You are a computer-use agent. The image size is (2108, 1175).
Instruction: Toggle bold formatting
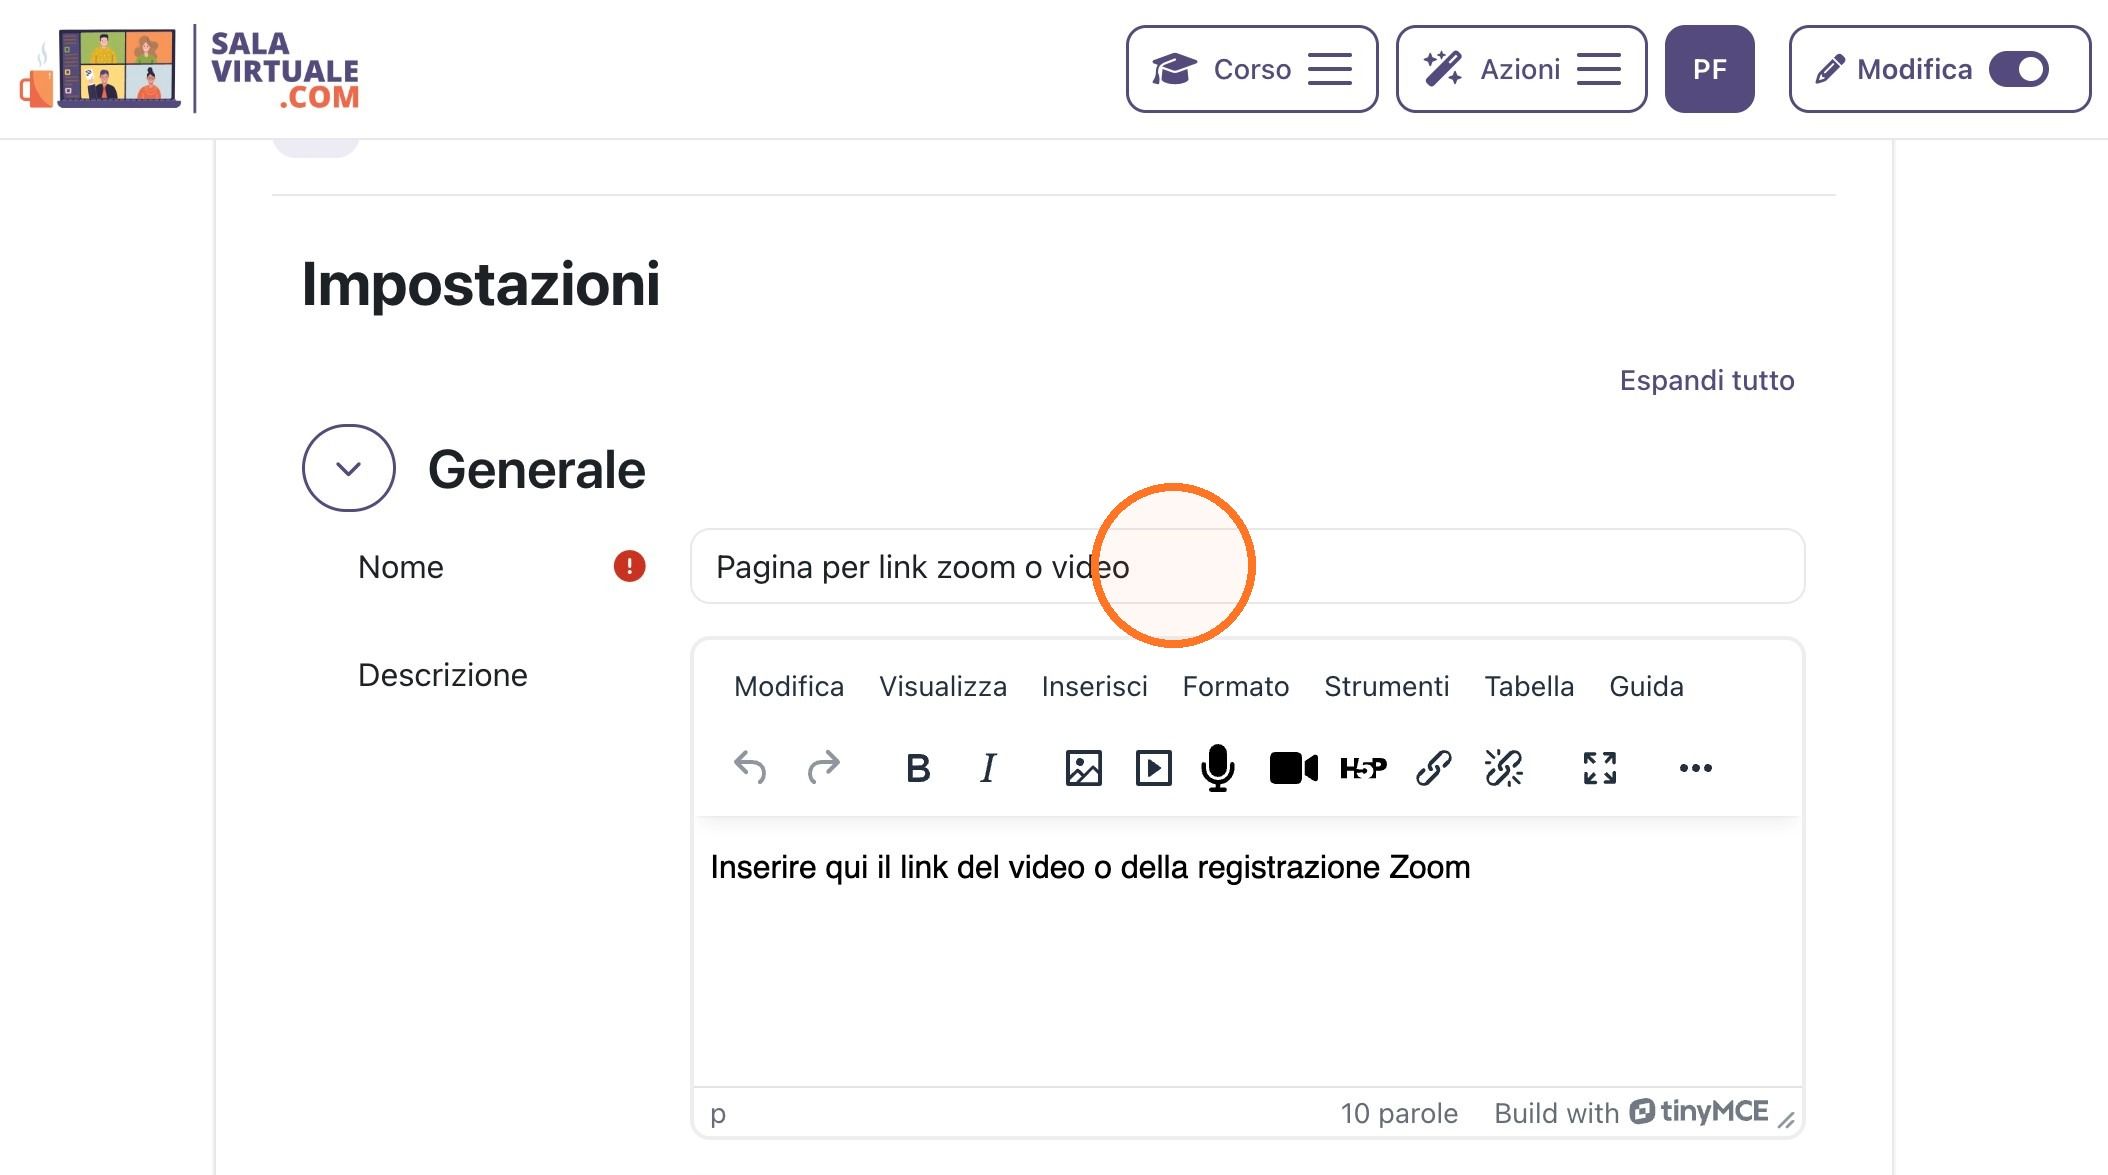[x=918, y=768]
